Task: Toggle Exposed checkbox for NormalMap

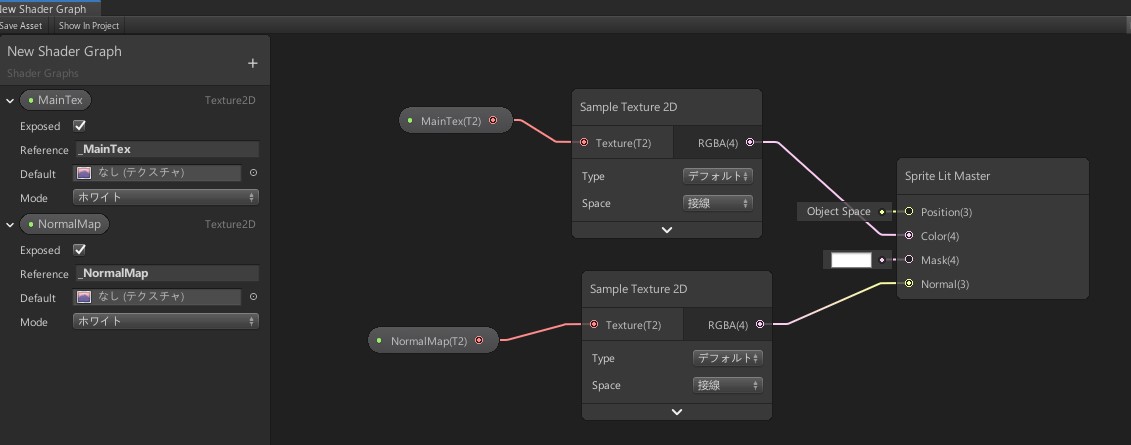Action: (x=80, y=250)
